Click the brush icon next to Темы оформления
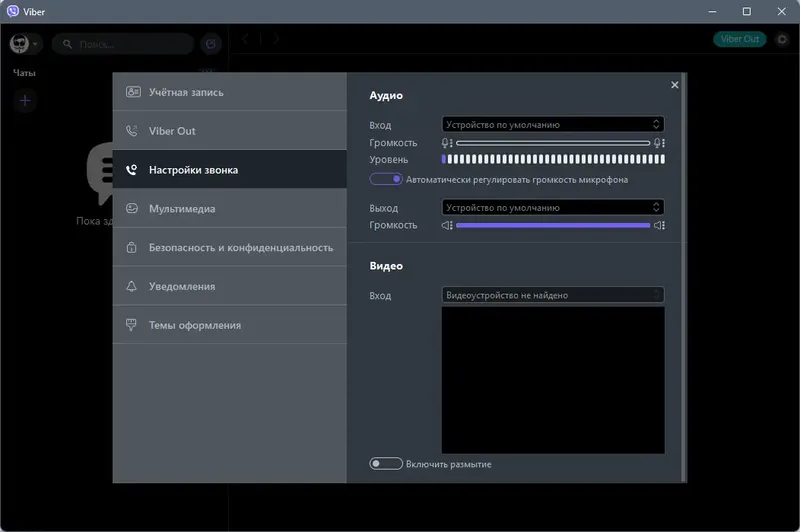This screenshot has width=800, height=532. point(131,325)
